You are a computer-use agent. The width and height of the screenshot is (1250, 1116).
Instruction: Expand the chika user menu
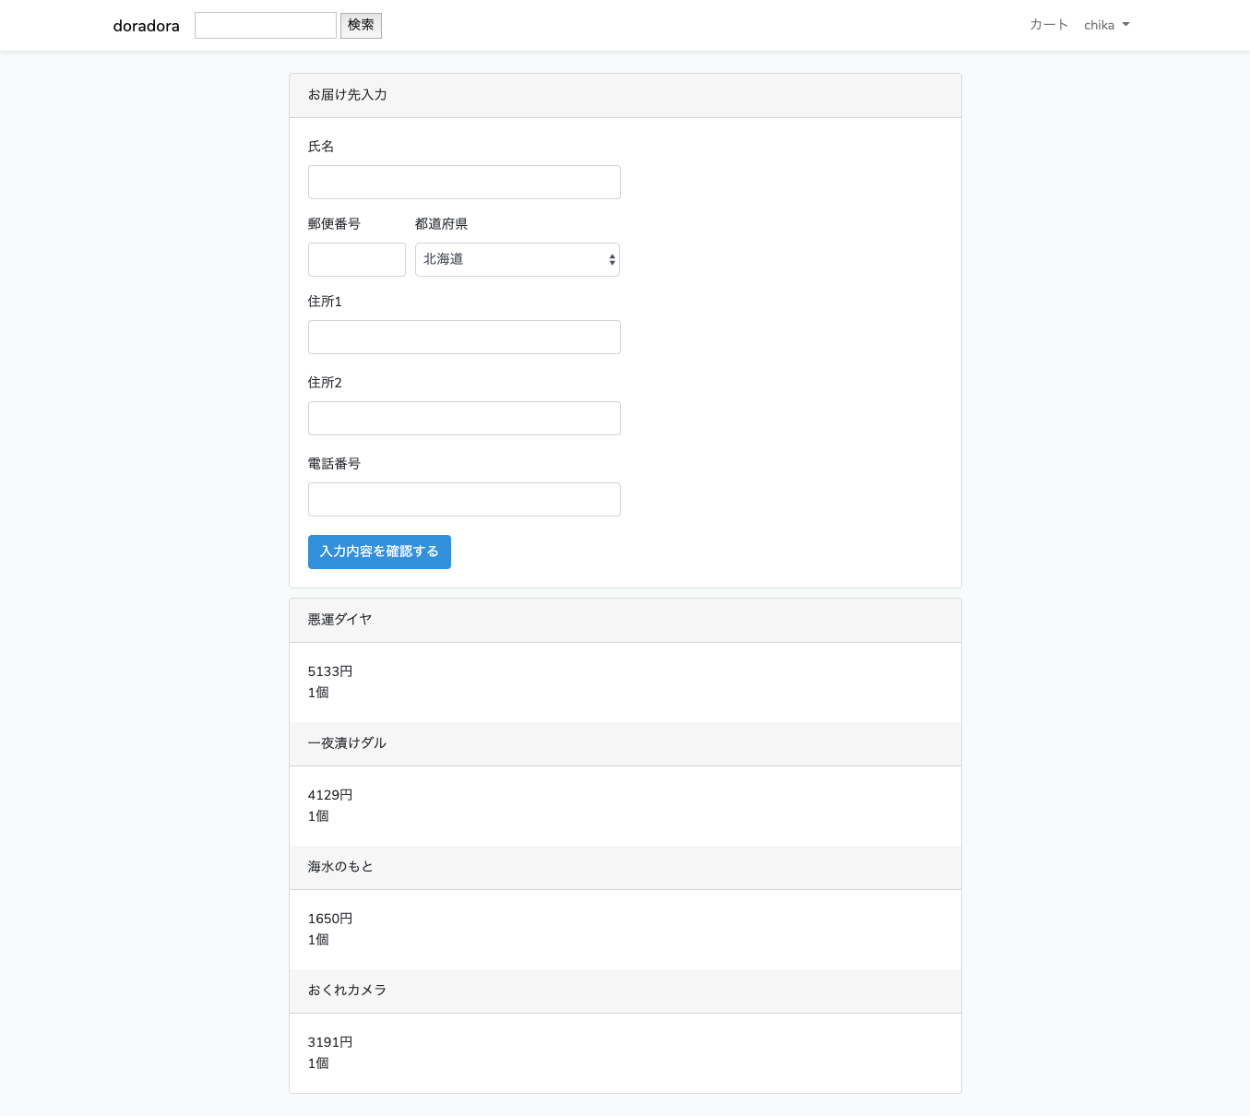[1106, 25]
